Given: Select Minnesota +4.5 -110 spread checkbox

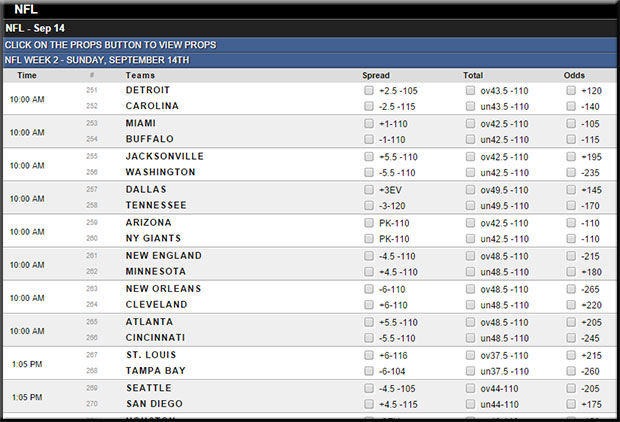Looking at the screenshot, I should 369,272.
